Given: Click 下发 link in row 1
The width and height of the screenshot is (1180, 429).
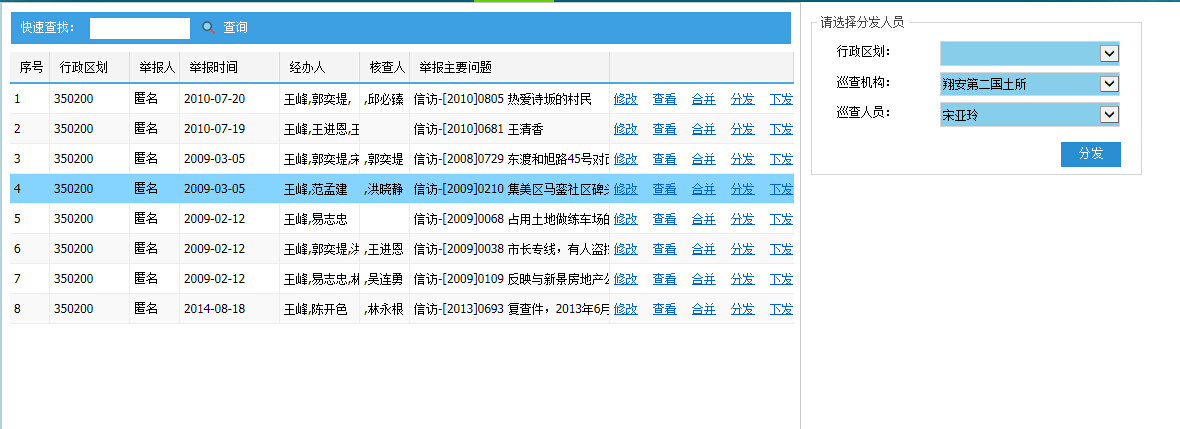Looking at the screenshot, I should tap(781, 99).
